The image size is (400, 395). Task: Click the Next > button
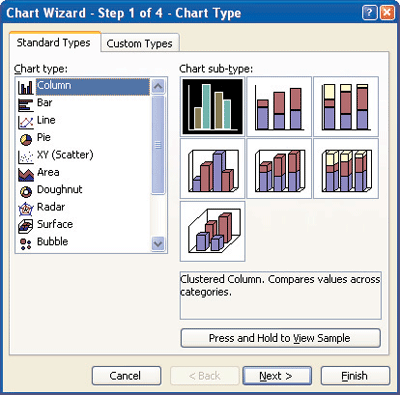[277, 376]
